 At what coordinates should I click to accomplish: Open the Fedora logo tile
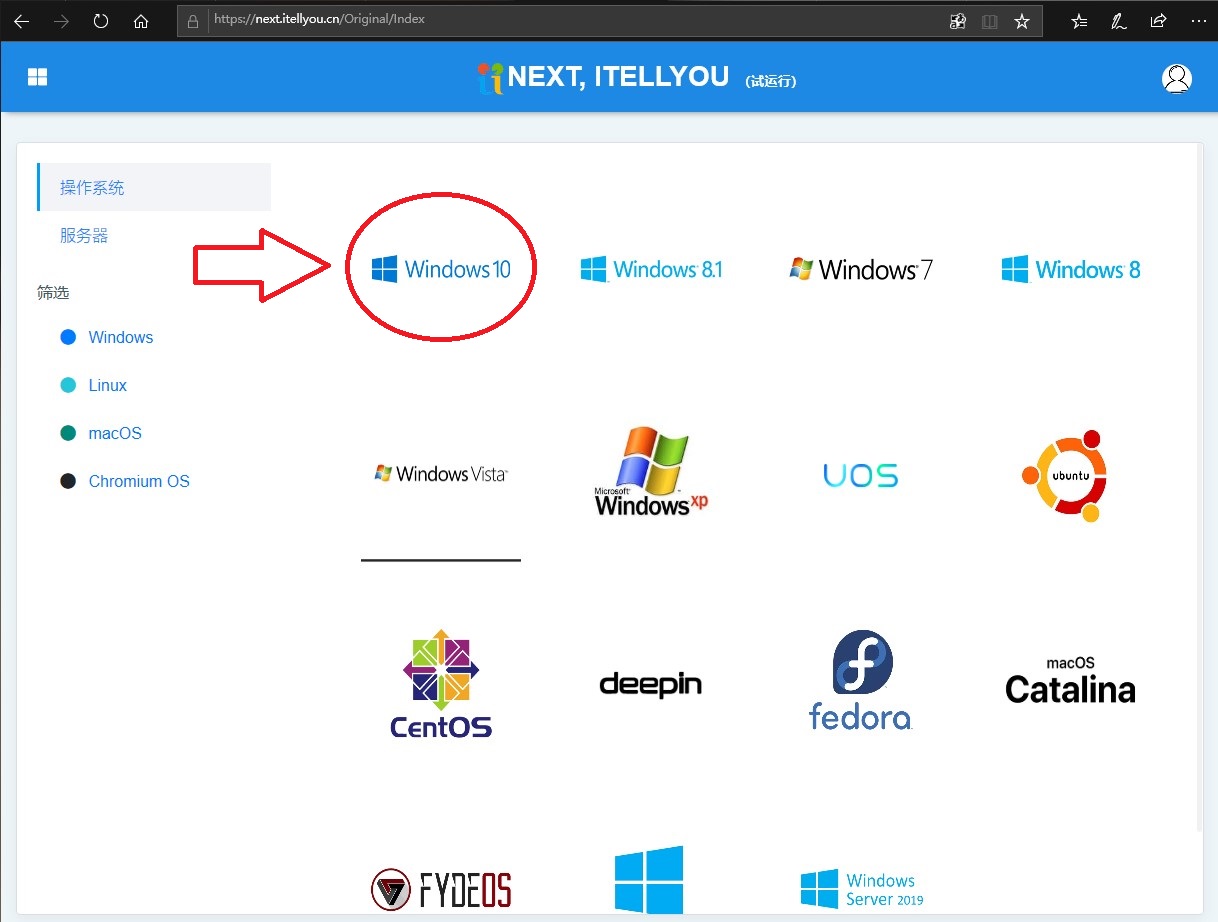861,680
